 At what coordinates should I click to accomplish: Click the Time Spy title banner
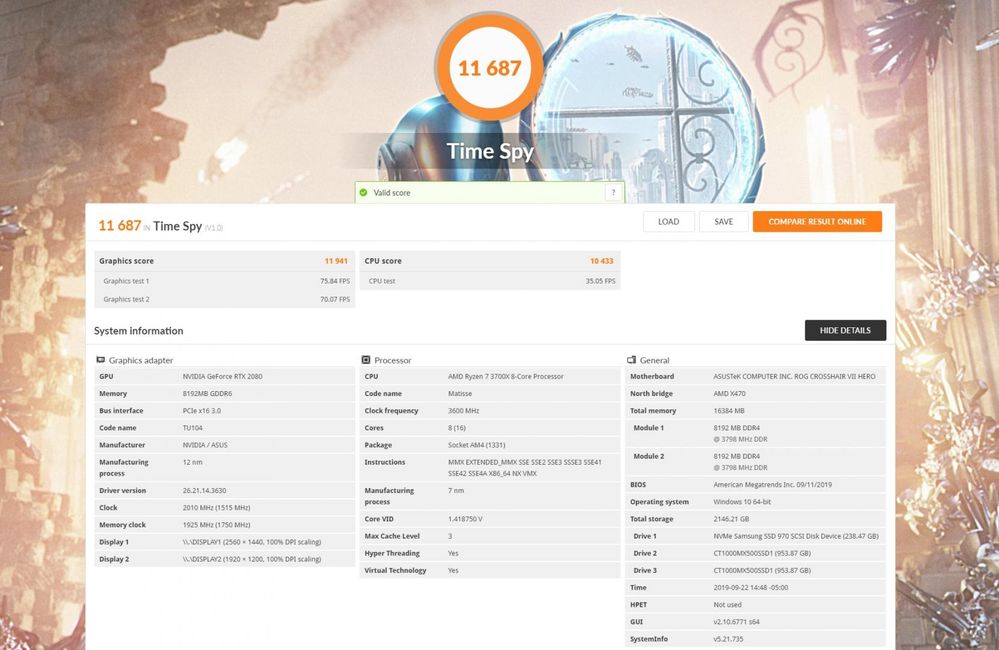(x=489, y=151)
